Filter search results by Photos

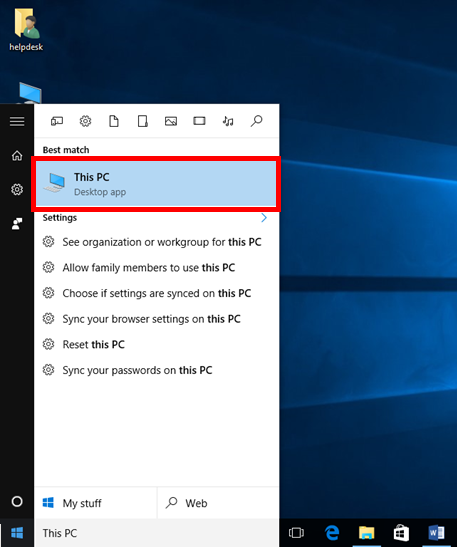[171, 121]
